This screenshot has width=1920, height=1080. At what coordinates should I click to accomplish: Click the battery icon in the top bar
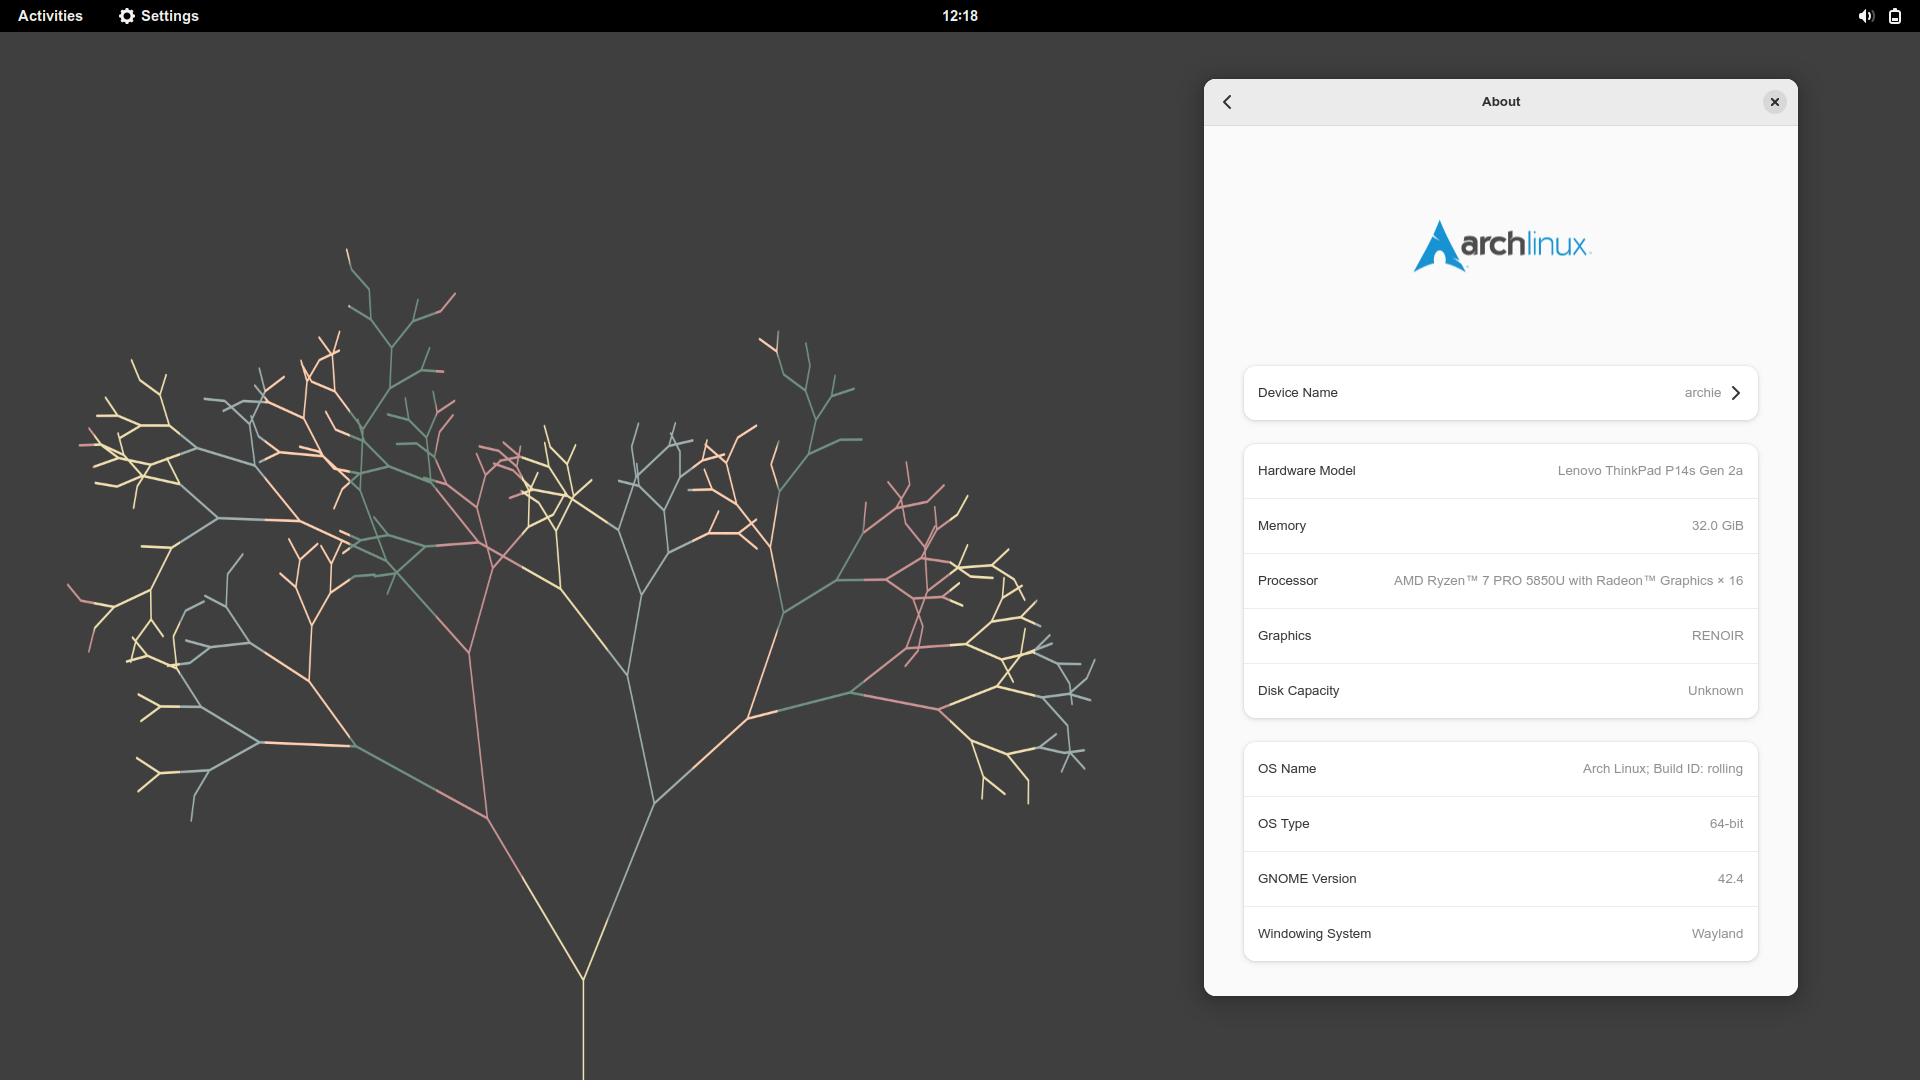pos(1895,16)
